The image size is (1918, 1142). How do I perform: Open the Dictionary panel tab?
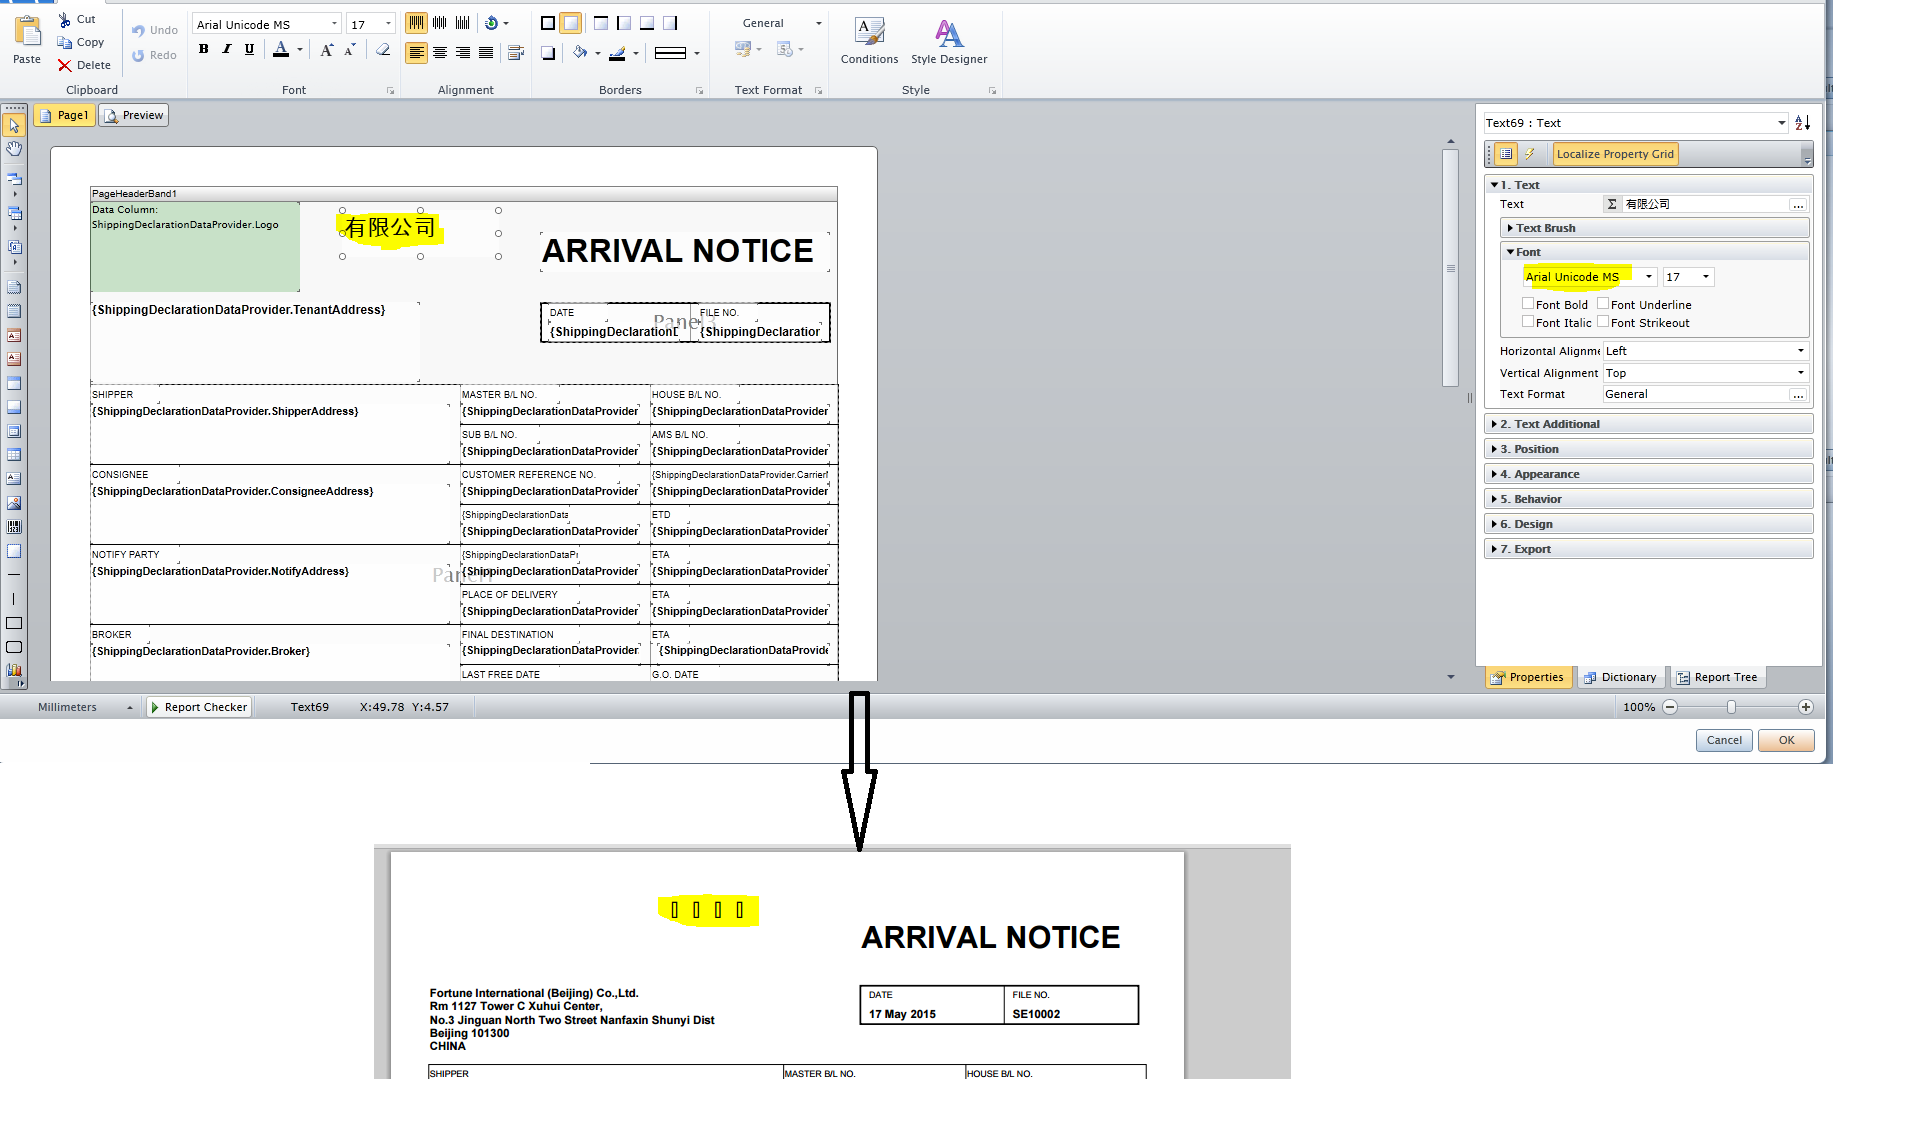[1620, 678]
